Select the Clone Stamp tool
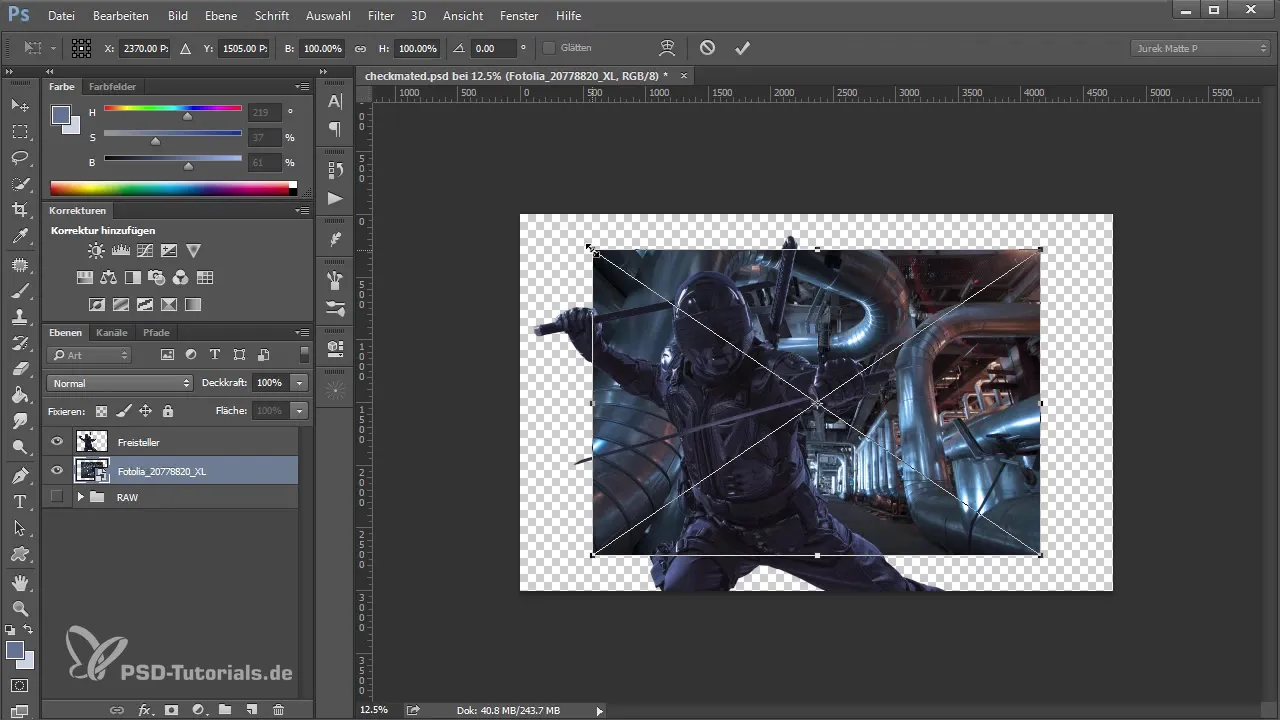Screen dimensions: 1280x720 point(20,316)
